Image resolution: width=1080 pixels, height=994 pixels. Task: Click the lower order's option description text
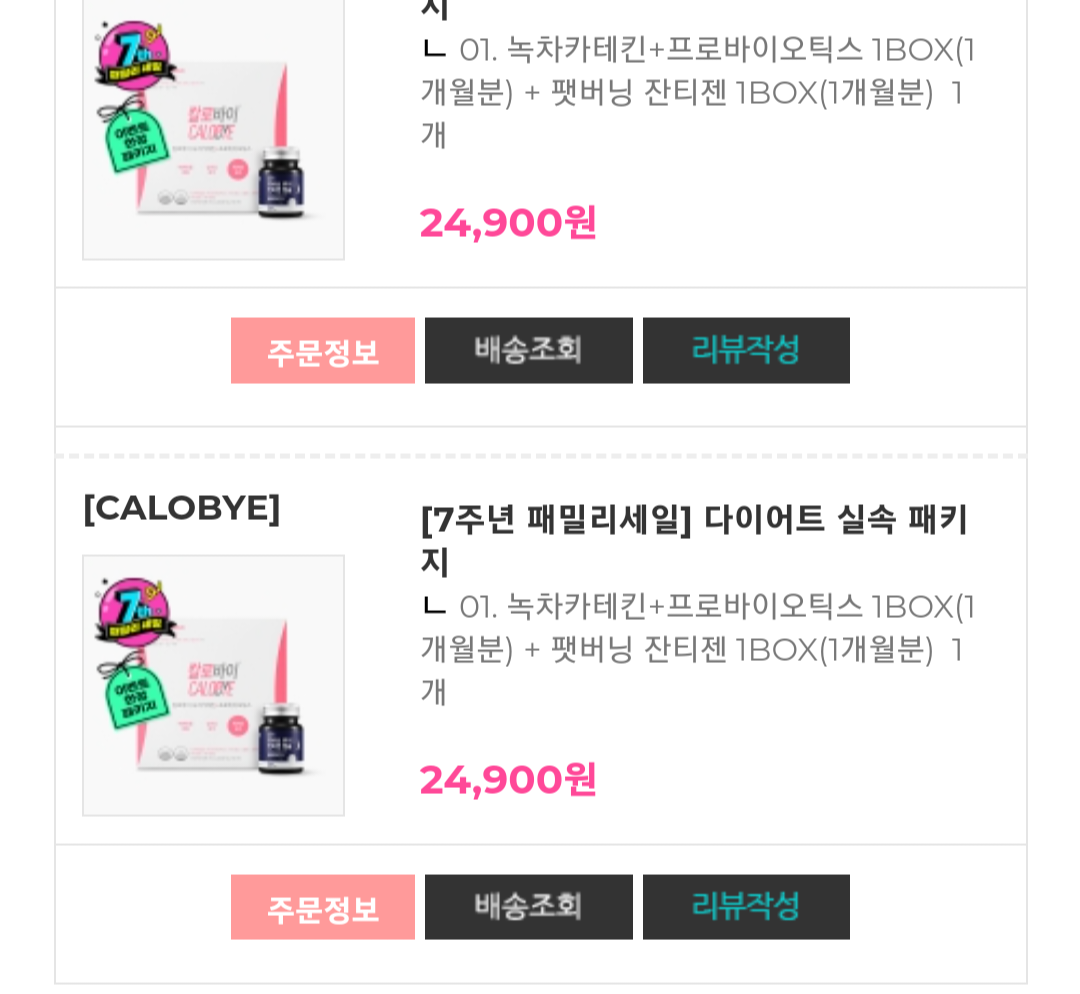696,649
